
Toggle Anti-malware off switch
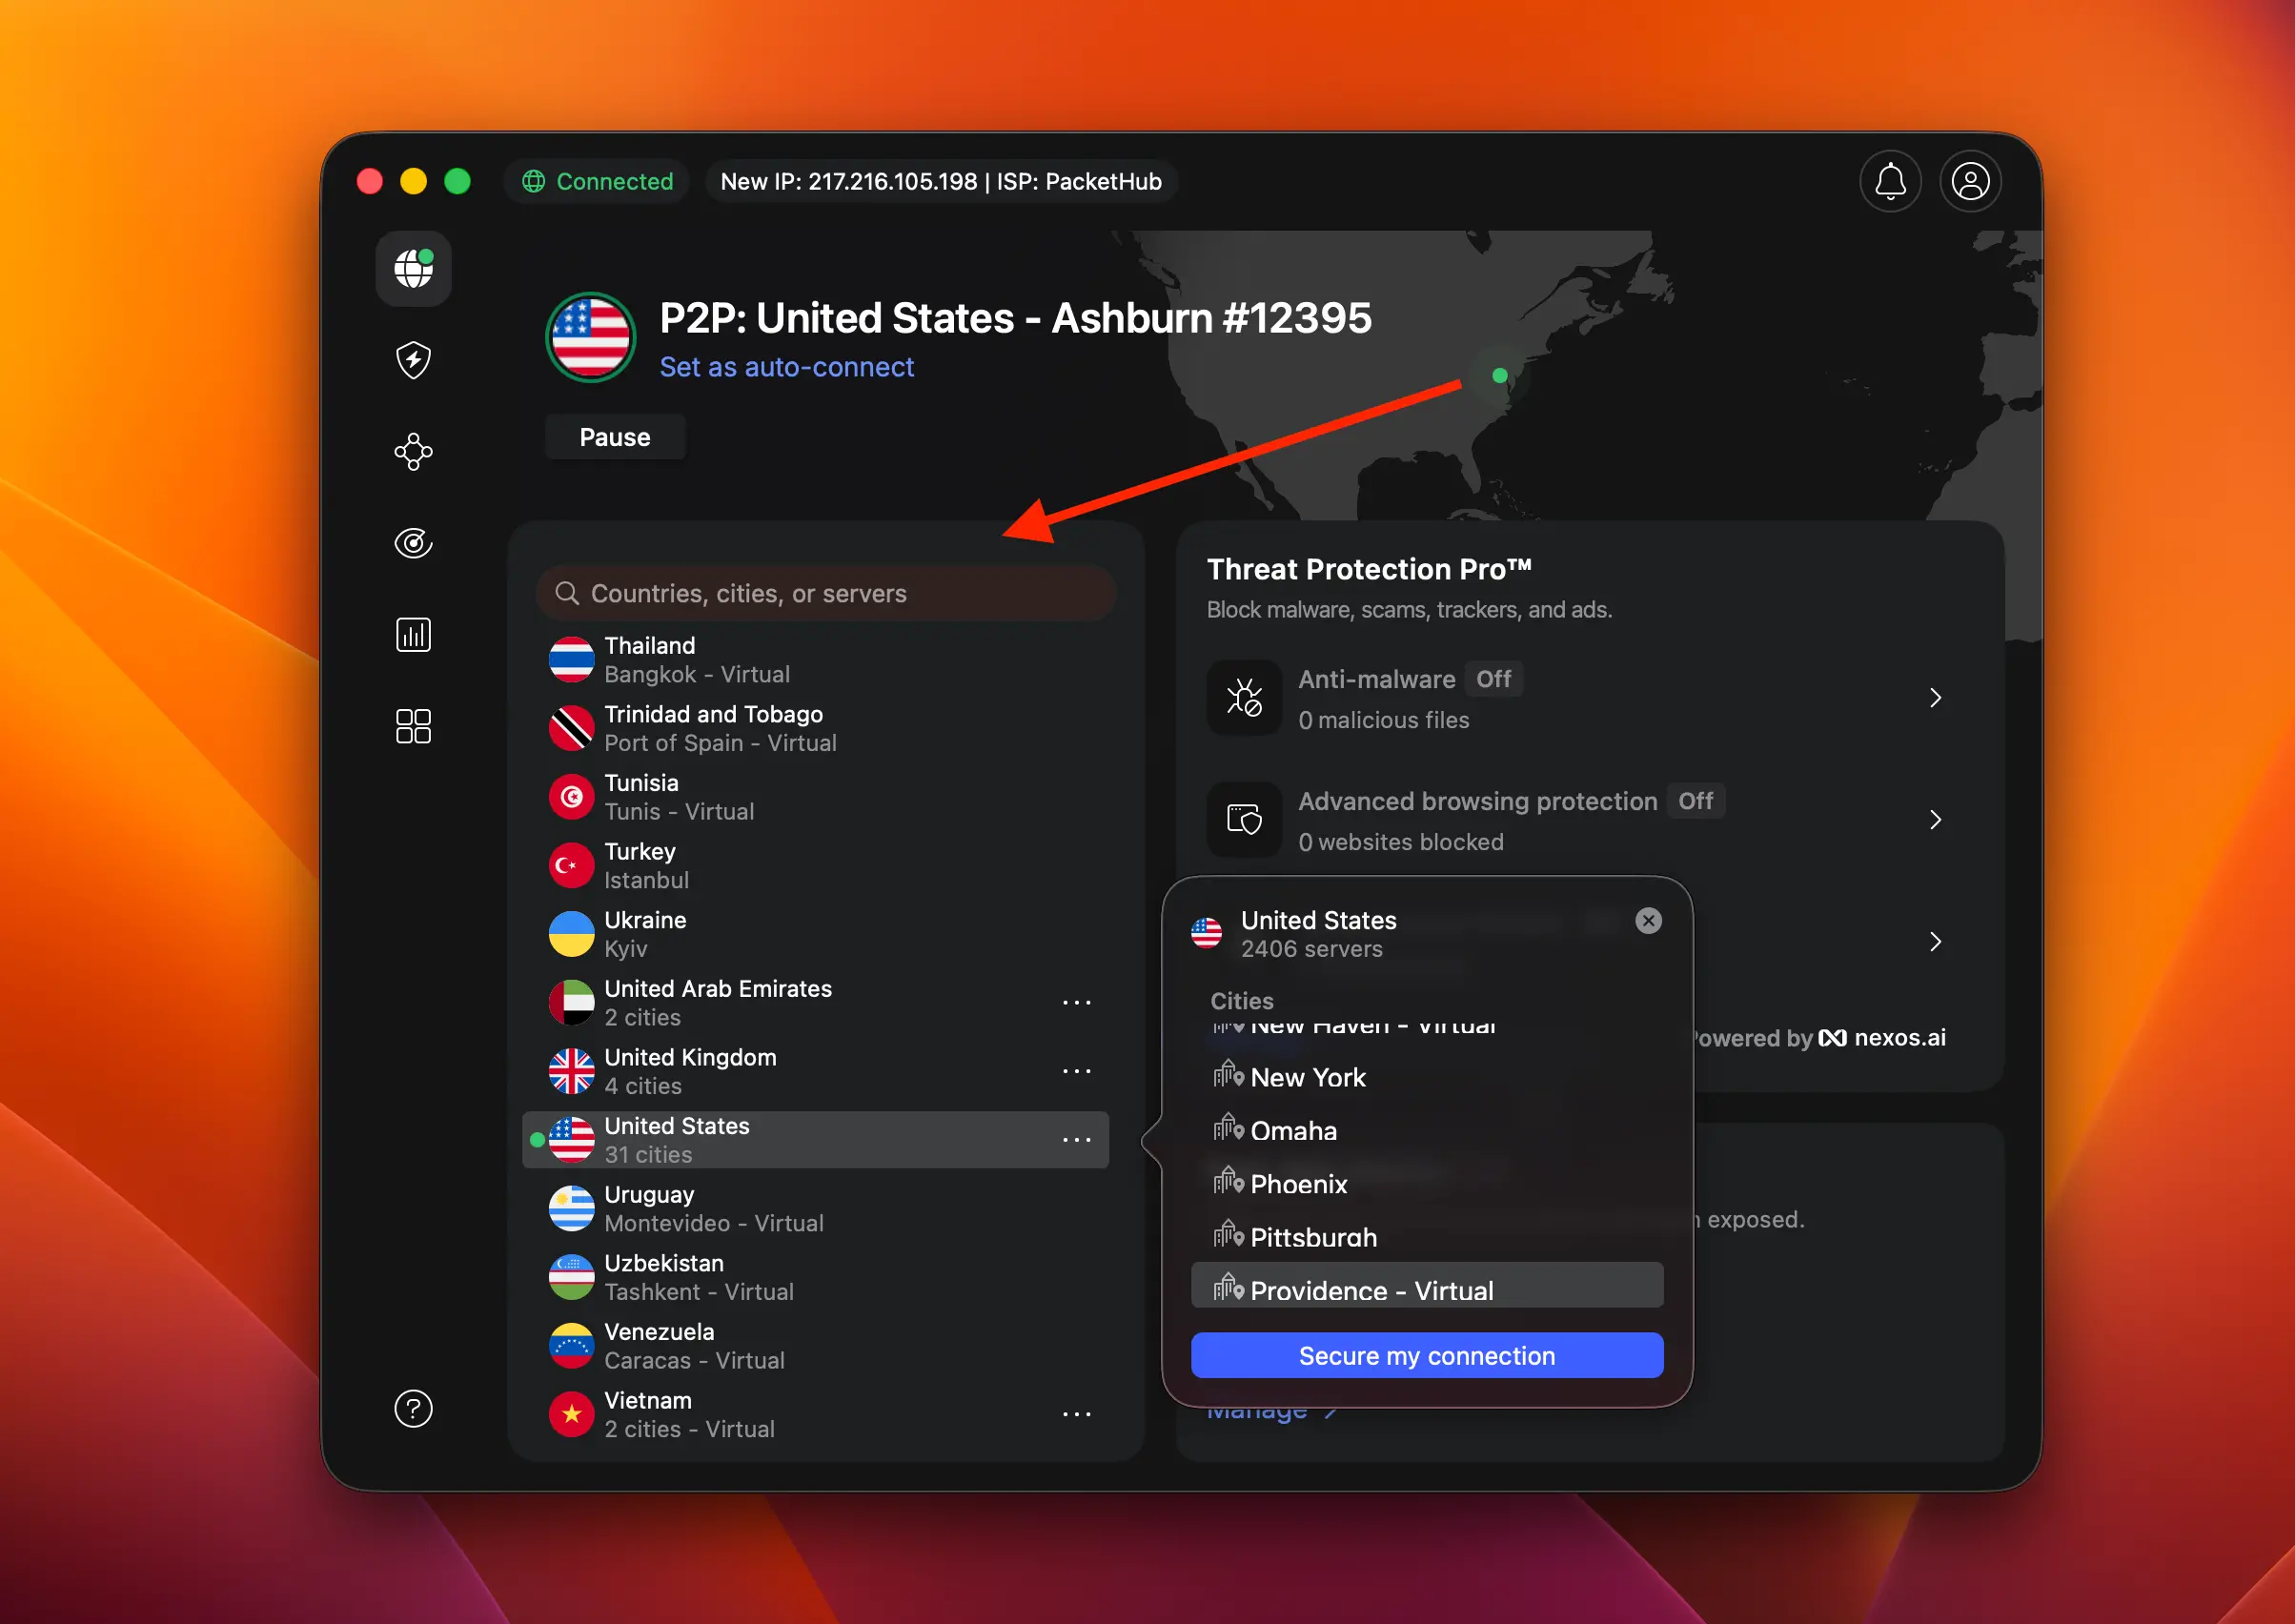tap(1493, 678)
